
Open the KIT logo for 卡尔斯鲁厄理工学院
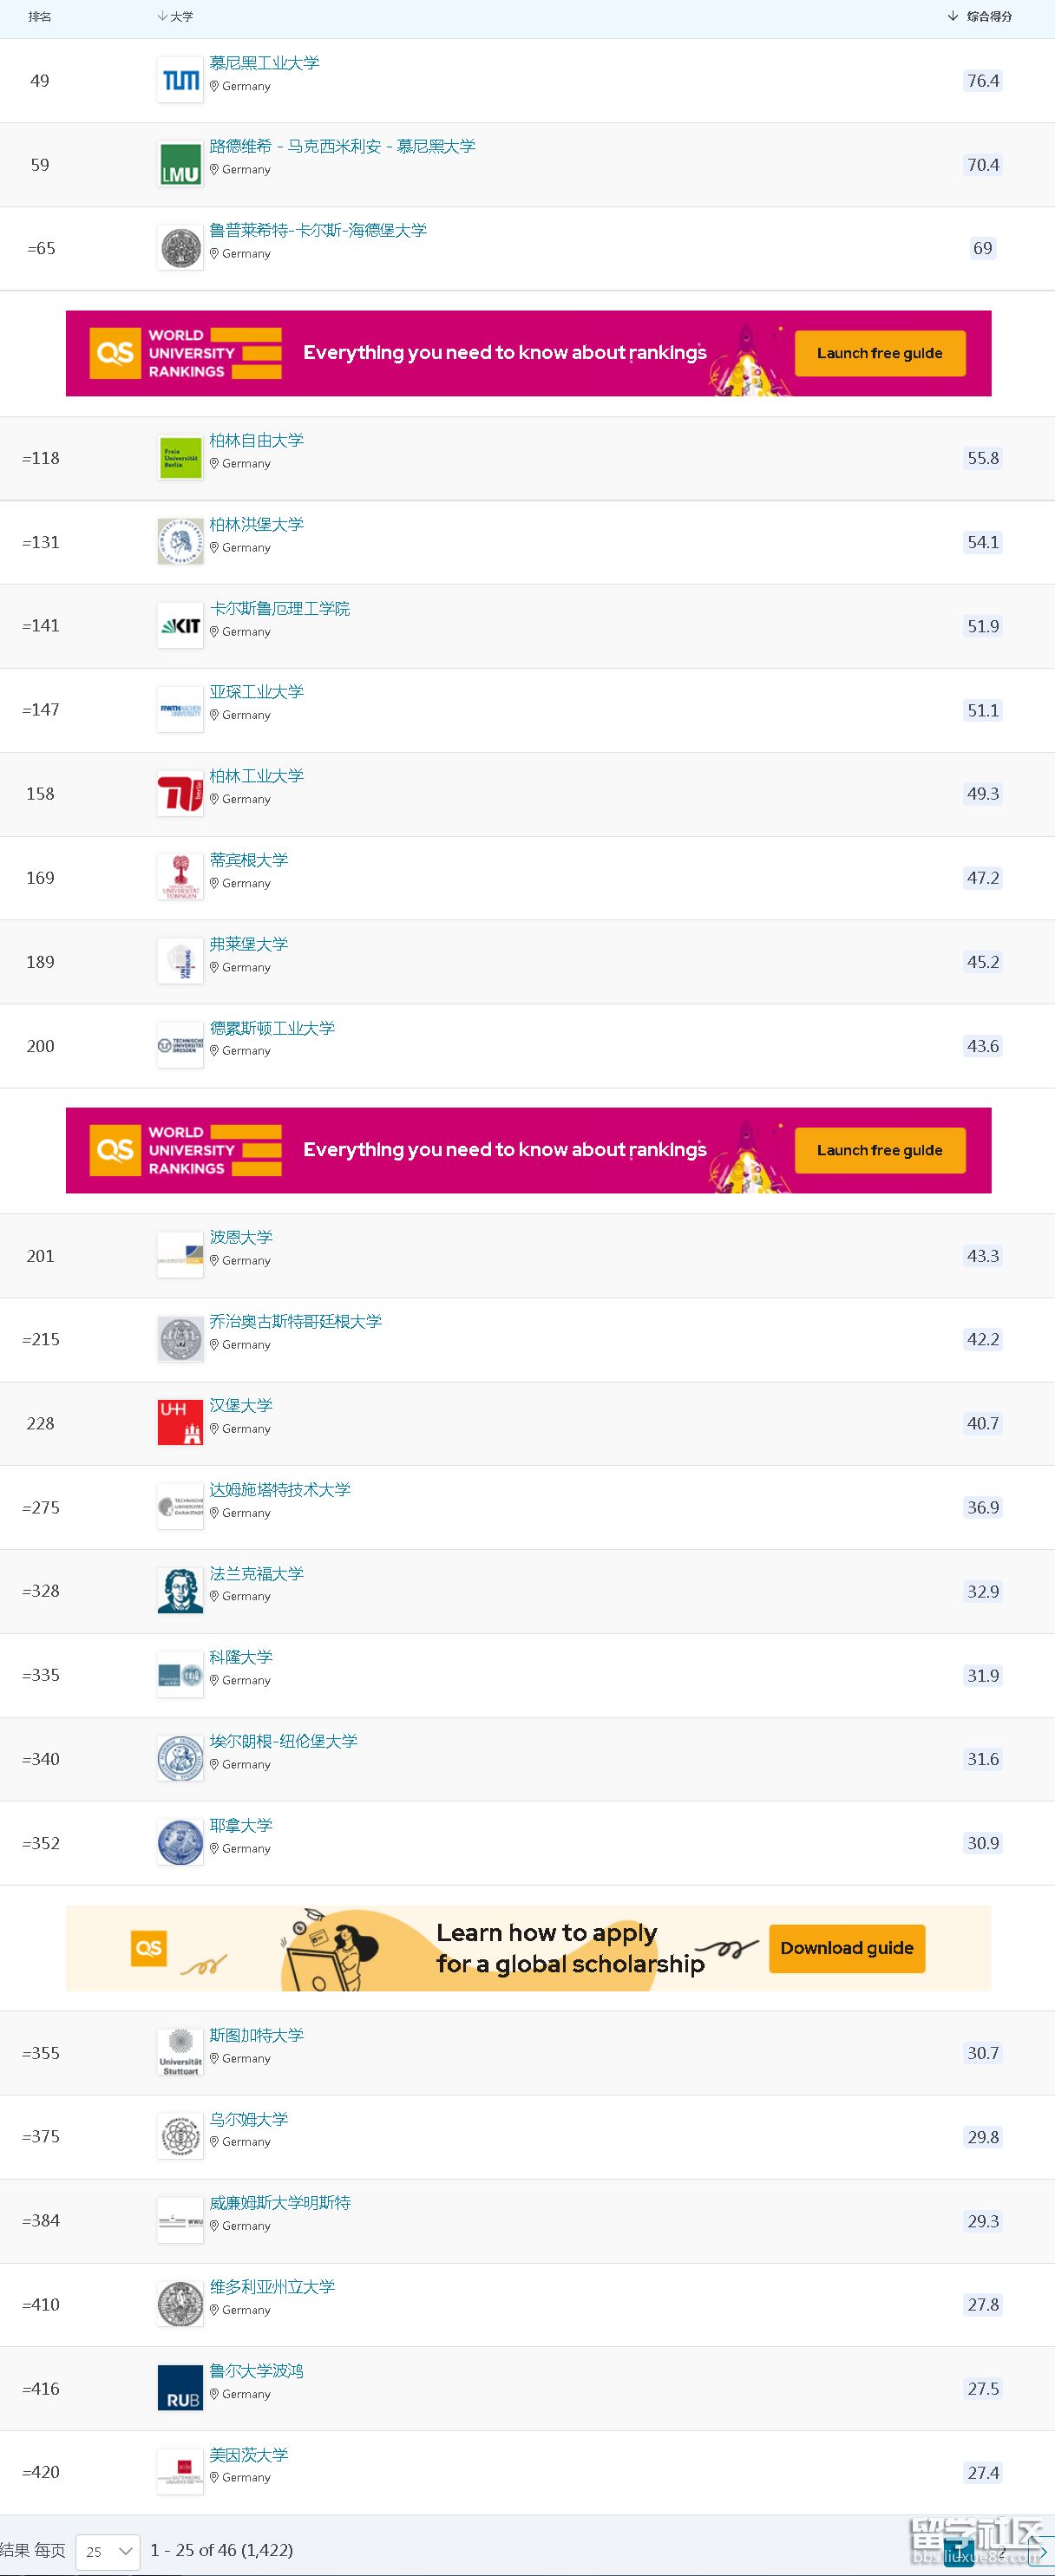(x=180, y=626)
